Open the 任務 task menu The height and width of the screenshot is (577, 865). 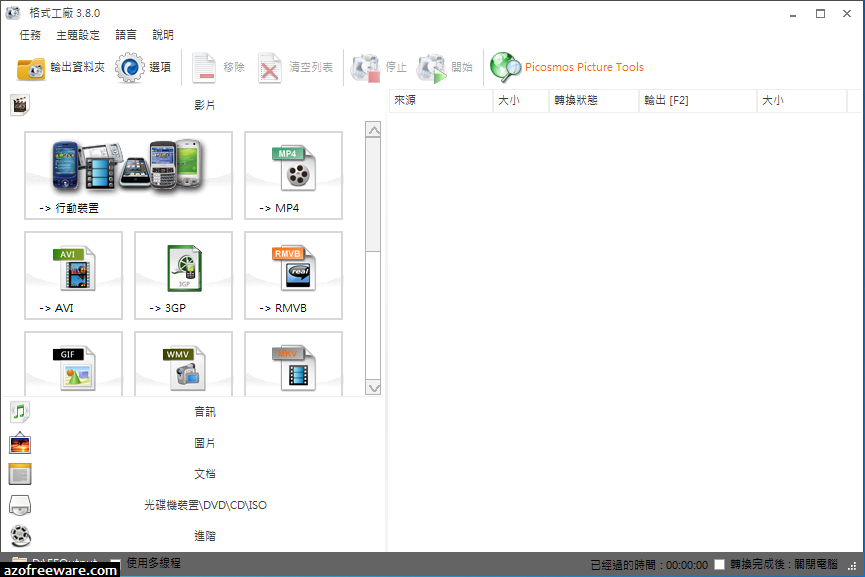(30, 35)
